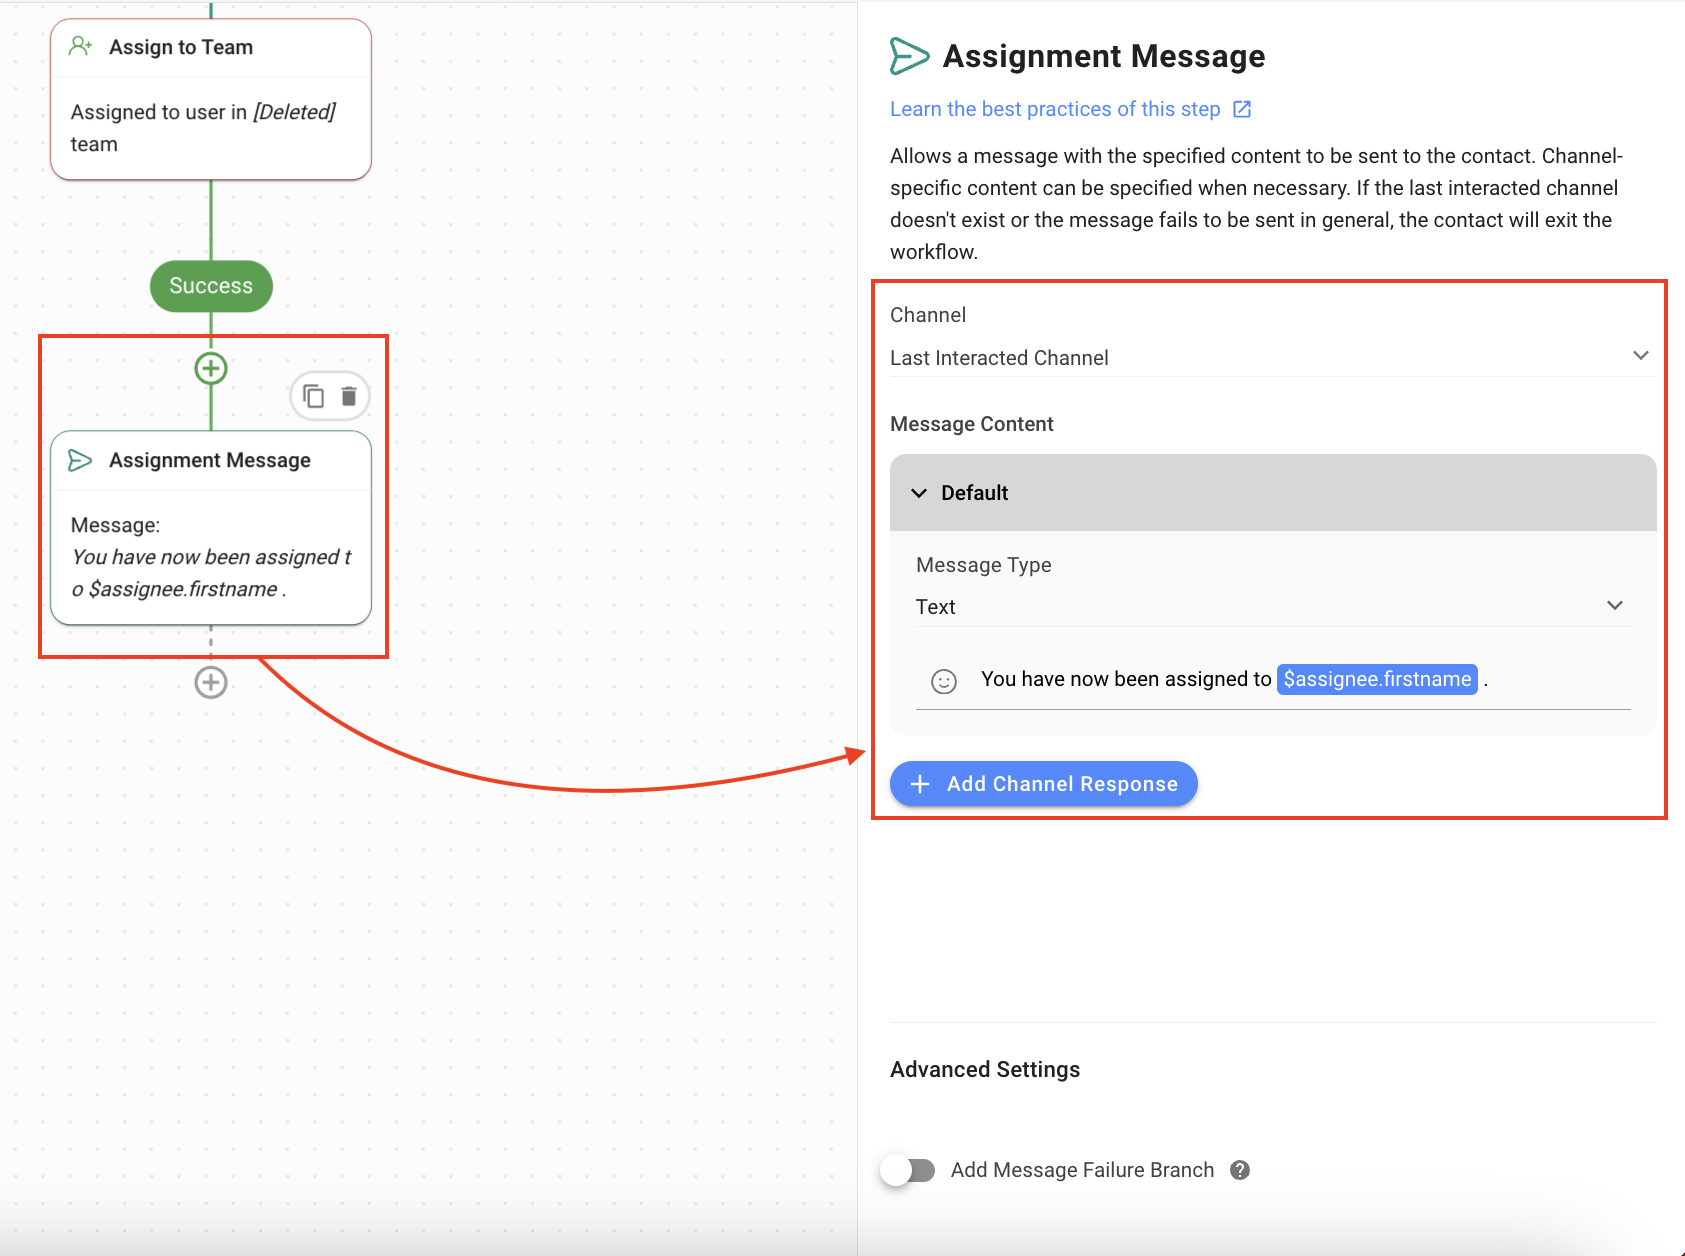Image resolution: width=1685 pixels, height=1256 pixels.
Task: Click the duplicate step copy icon
Action: tap(314, 397)
